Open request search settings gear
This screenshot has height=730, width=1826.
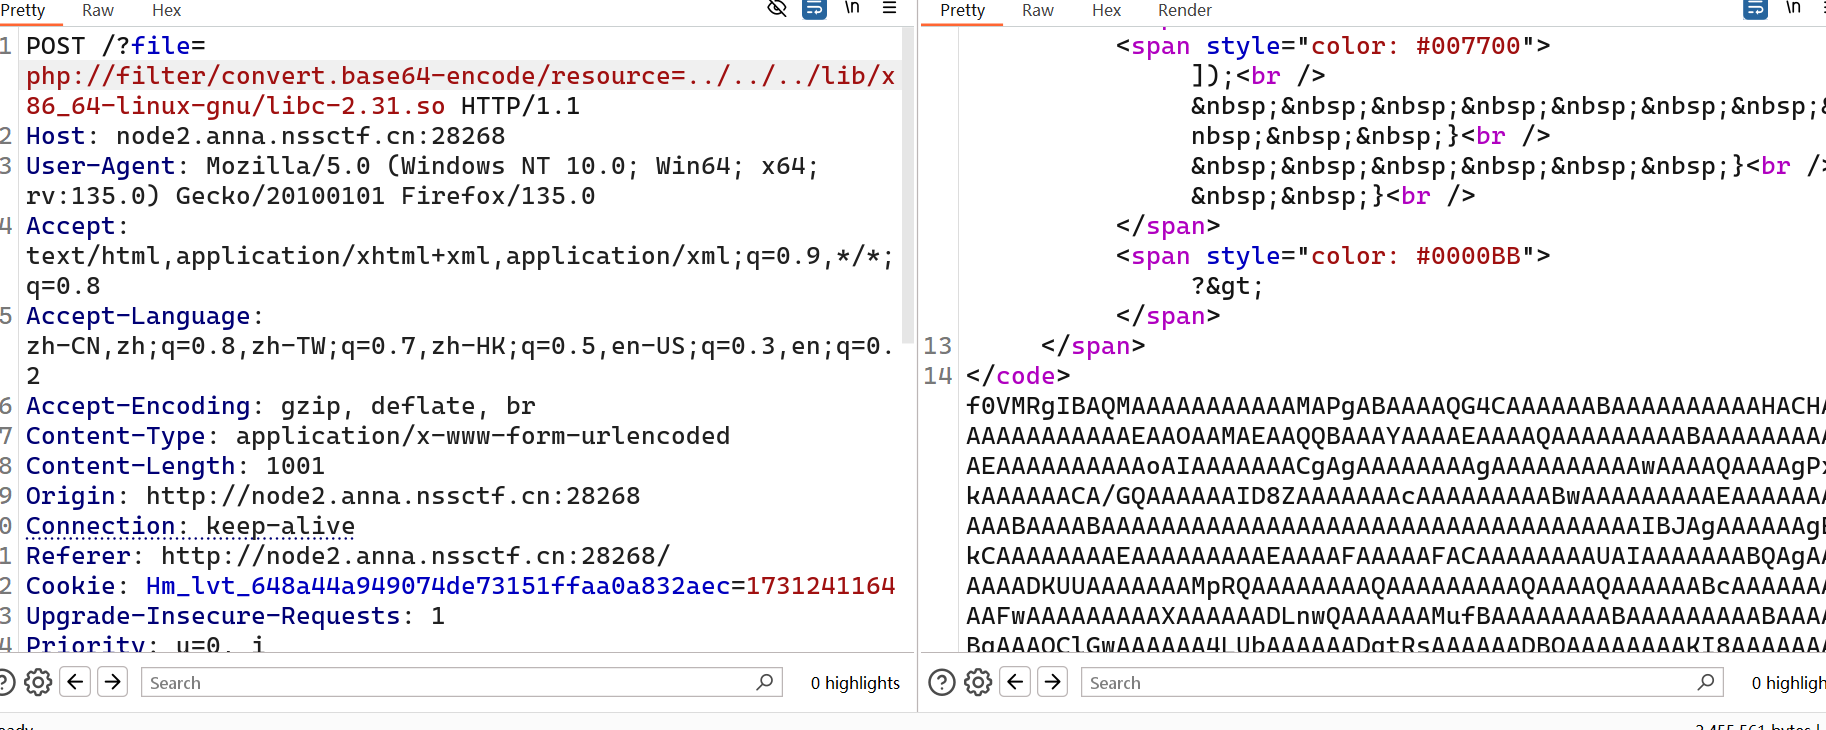click(x=38, y=682)
